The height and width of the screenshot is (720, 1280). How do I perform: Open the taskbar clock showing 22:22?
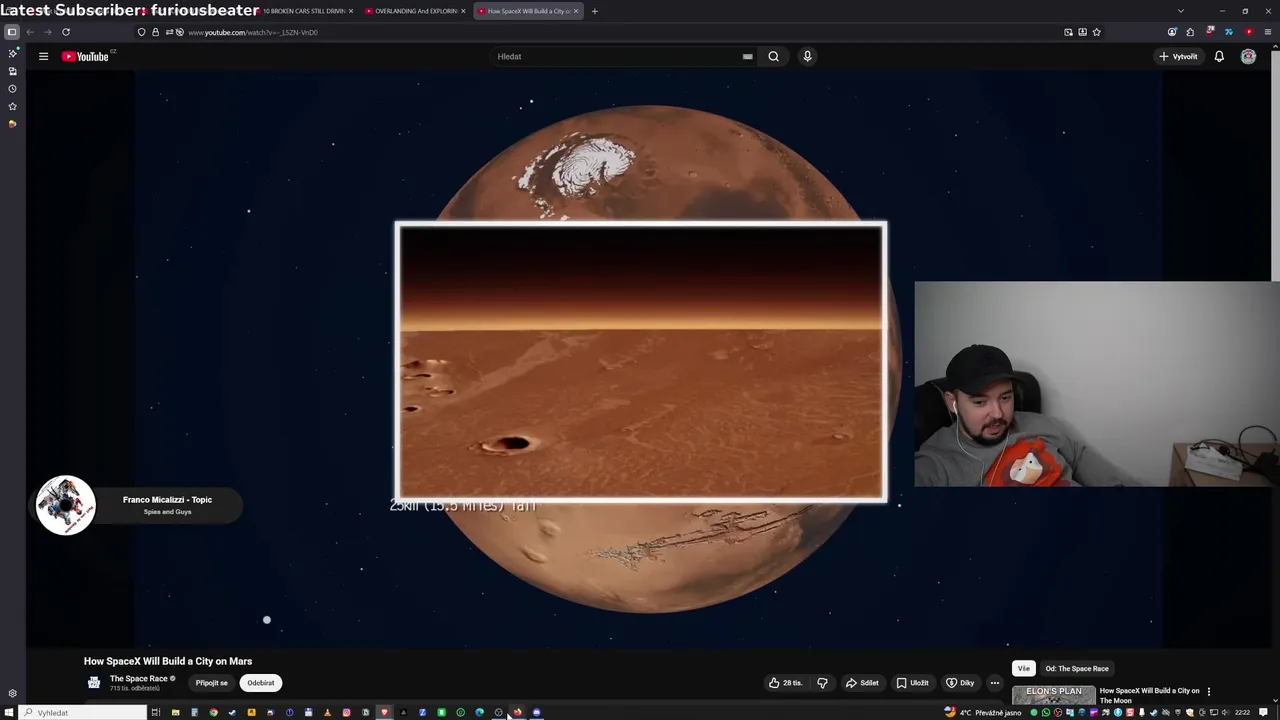[1242, 713]
